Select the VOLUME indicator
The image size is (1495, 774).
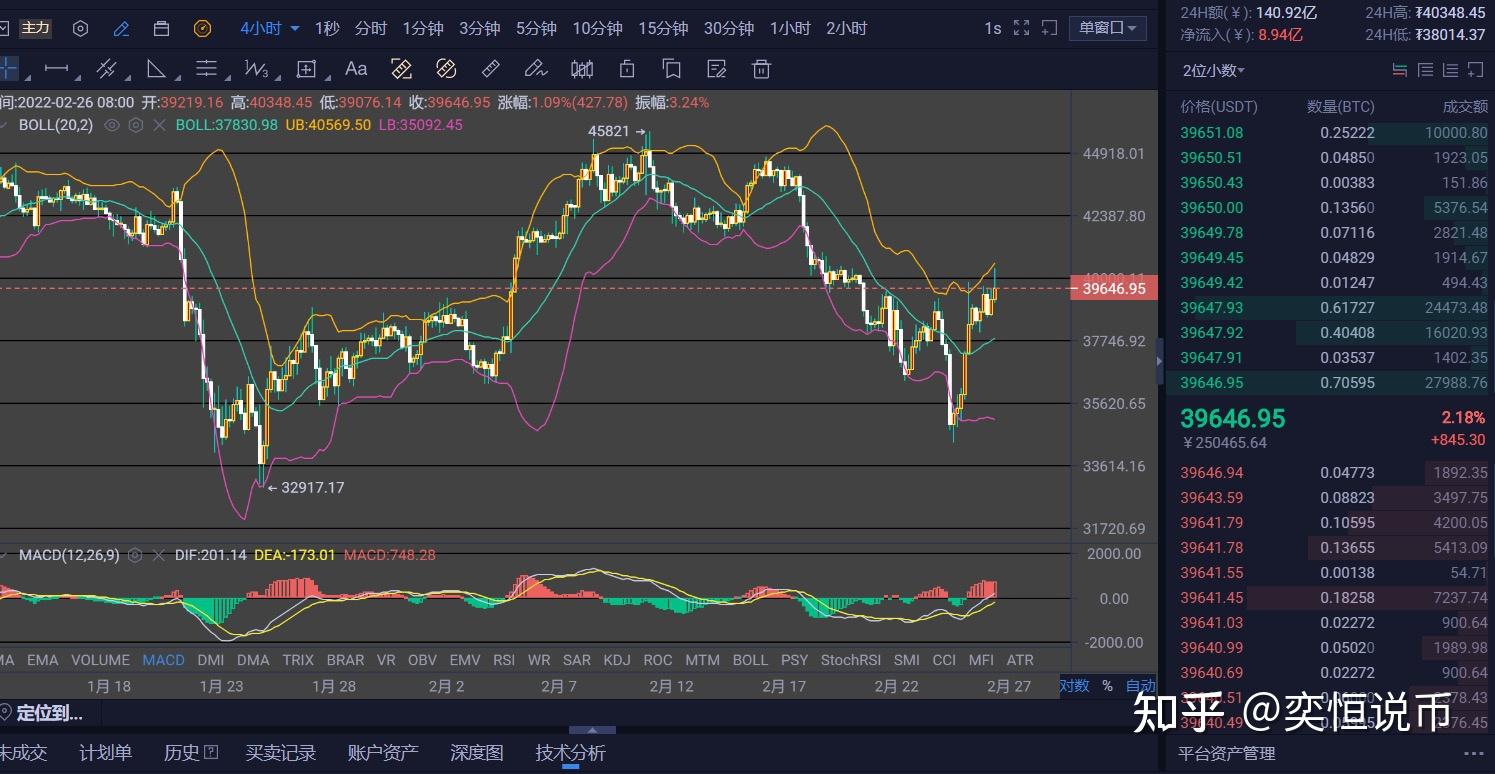coord(100,660)
